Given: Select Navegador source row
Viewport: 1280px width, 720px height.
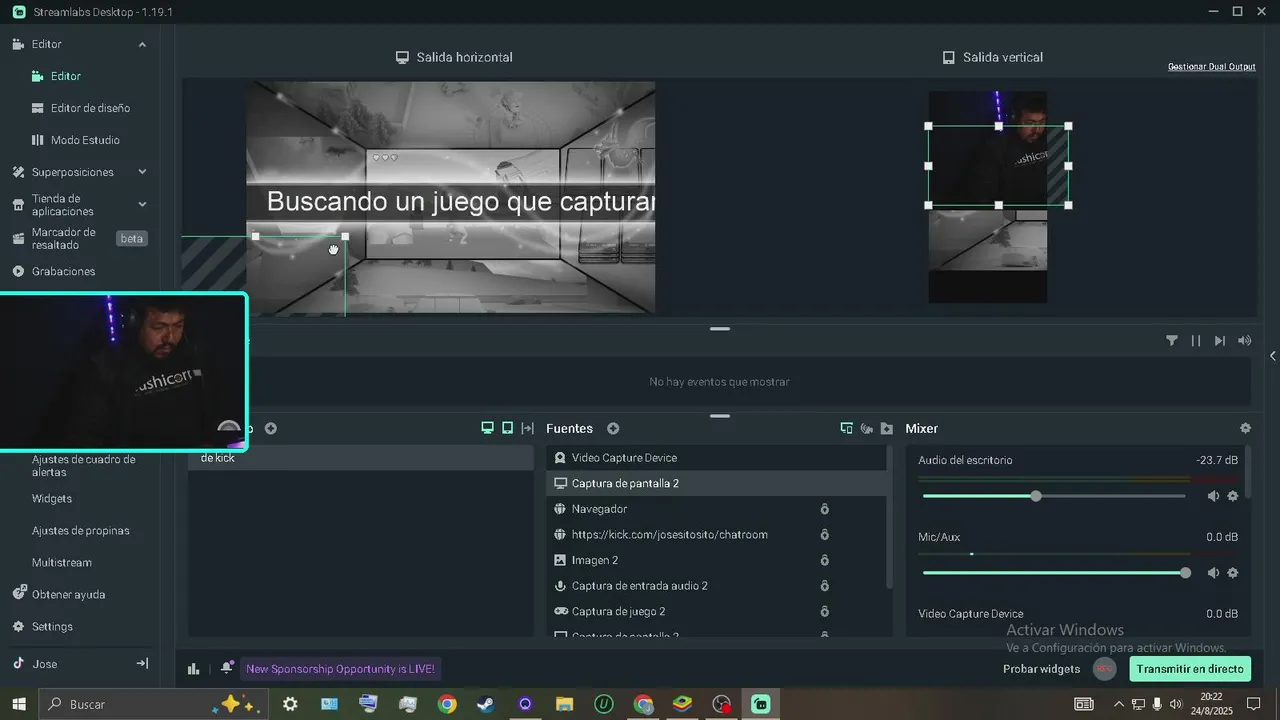Looking at the screenshot, I should click(716, 509).
